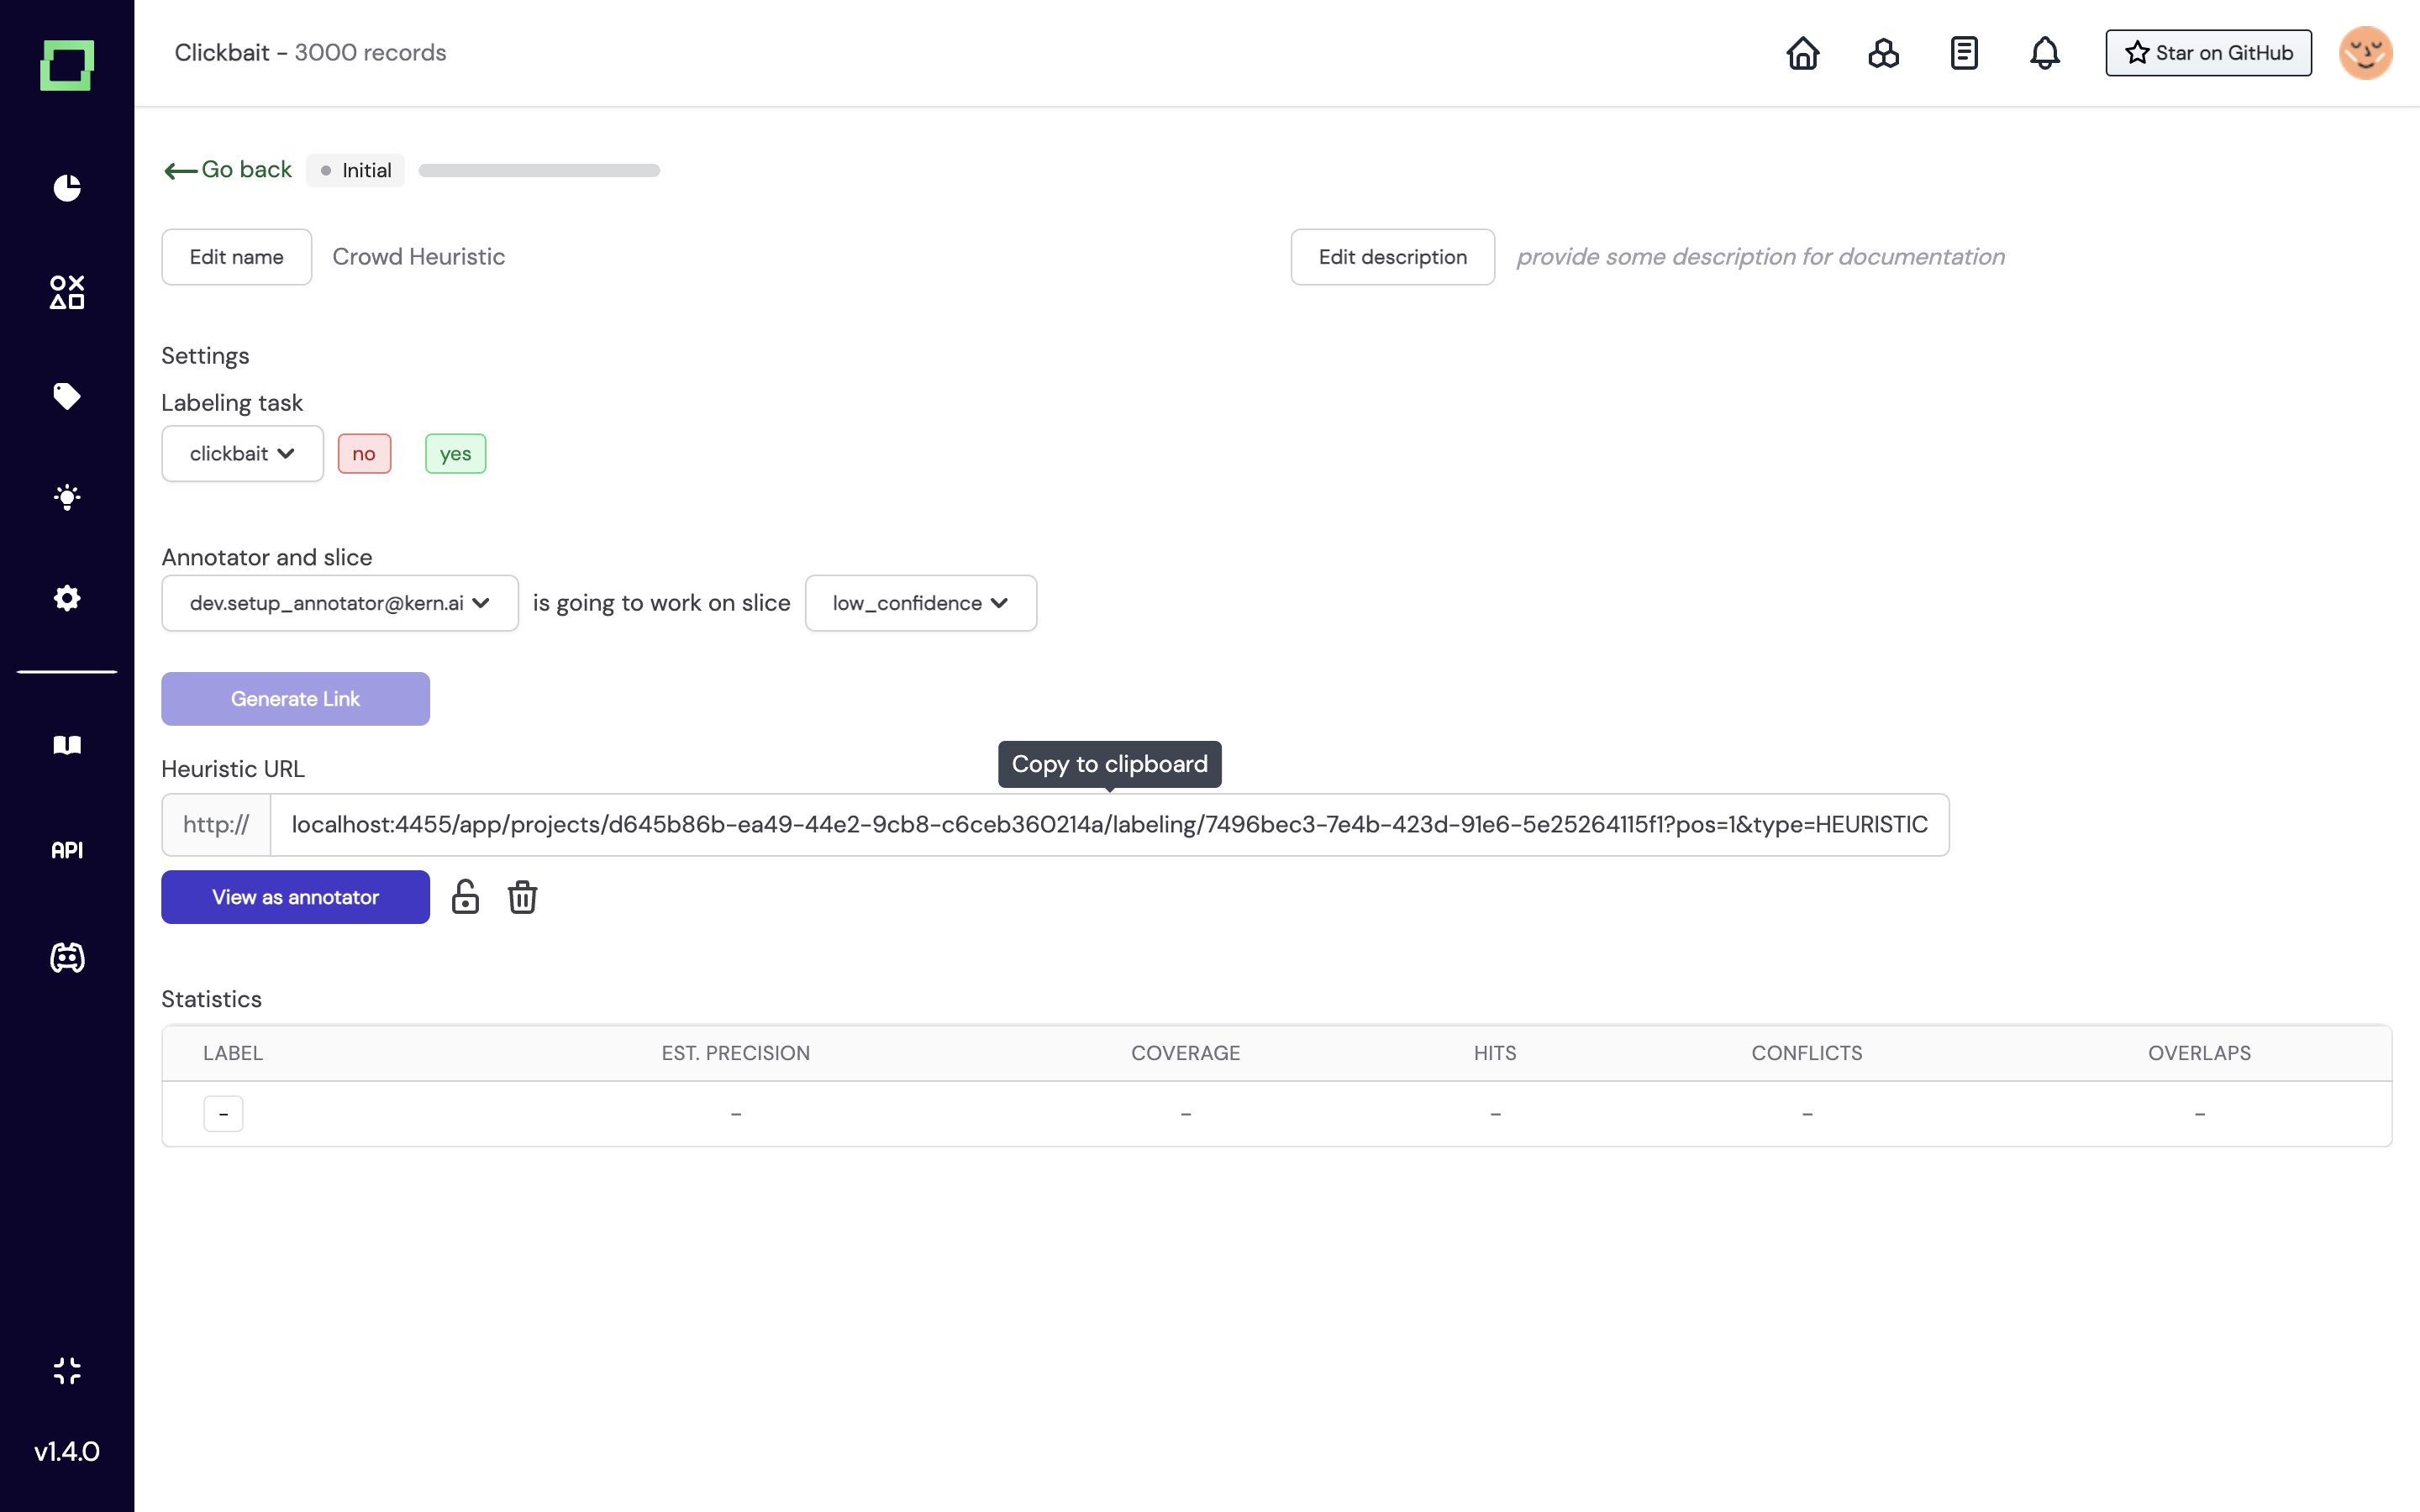Open the data browser shapes icon
Image resolution: width=2420 pixels, height=1512 pixels.
[67, 292]
